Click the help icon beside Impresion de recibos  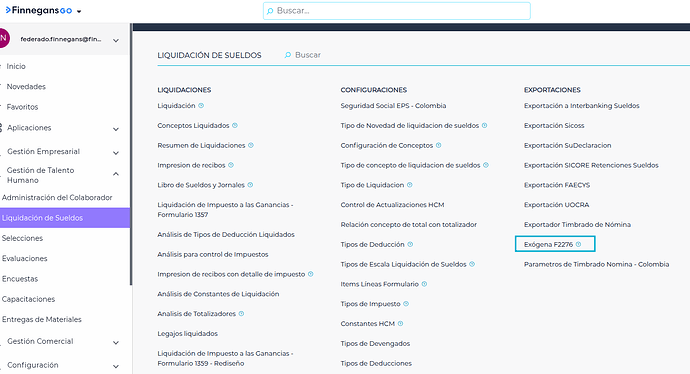coord(231,165)
